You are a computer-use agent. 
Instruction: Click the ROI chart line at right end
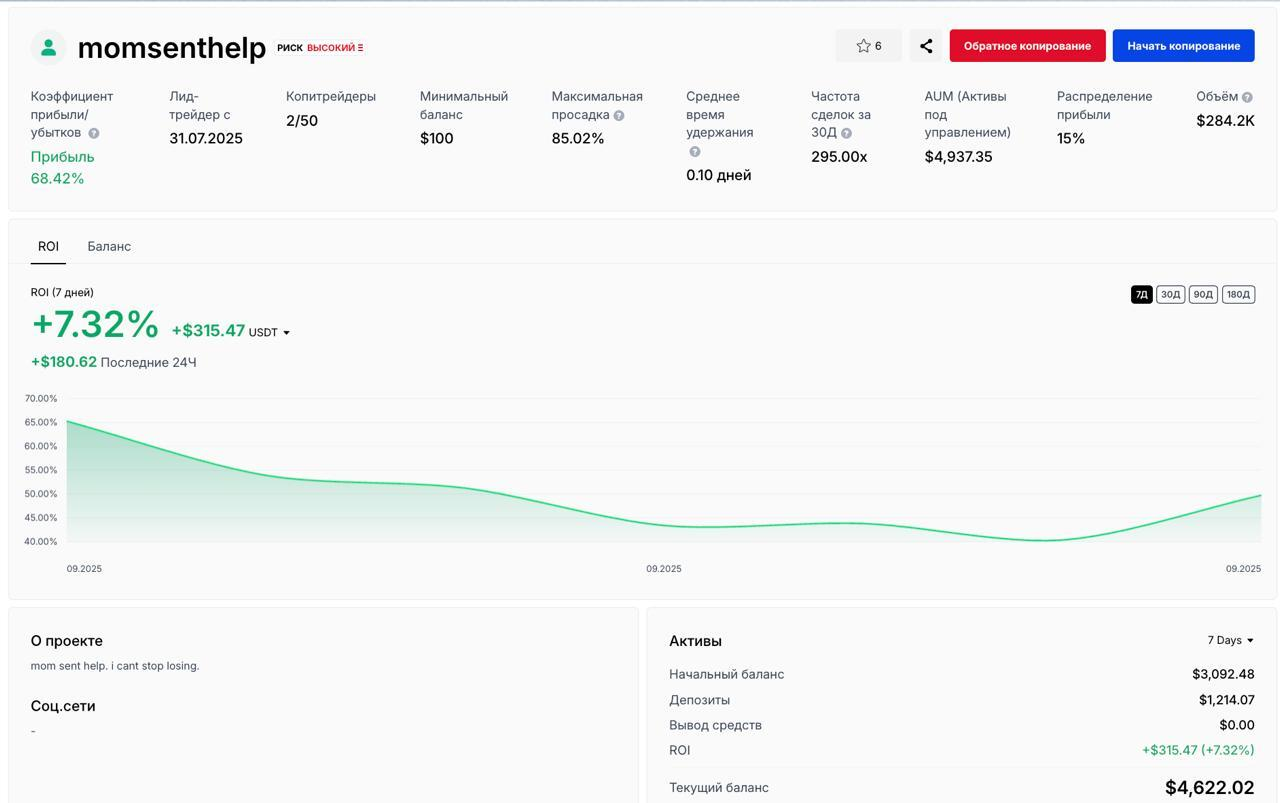1258,496
